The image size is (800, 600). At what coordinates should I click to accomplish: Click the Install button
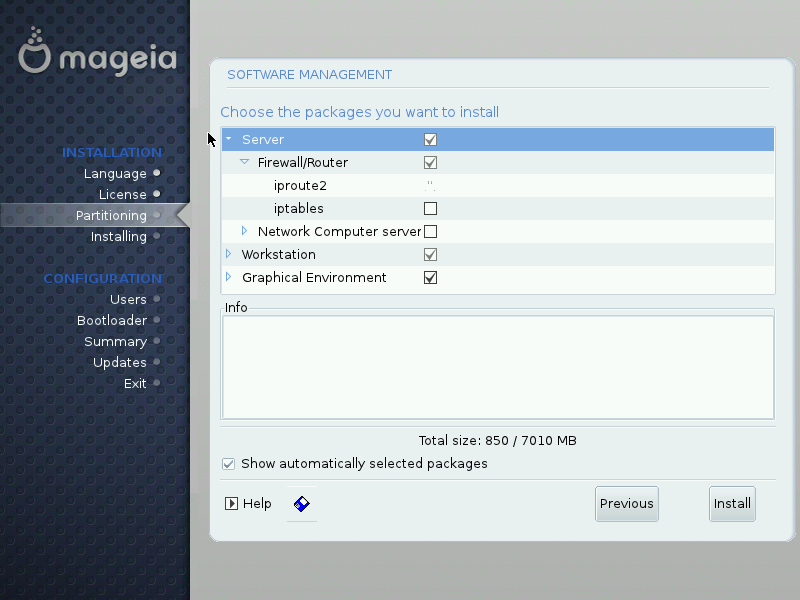tap(732, 504)
